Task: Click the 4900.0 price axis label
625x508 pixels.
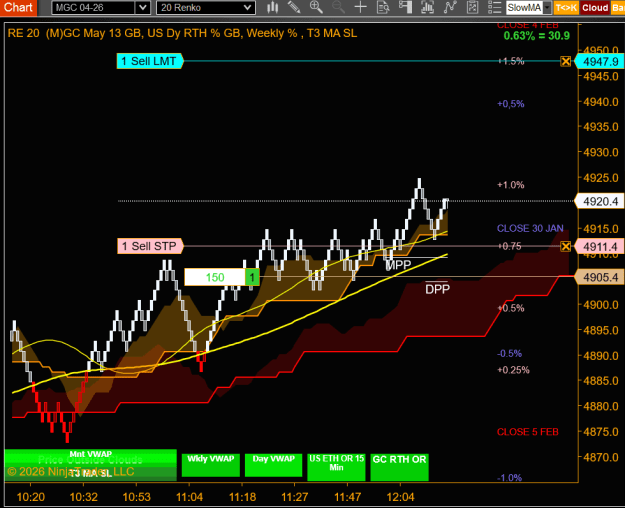Action: point(601,305)
